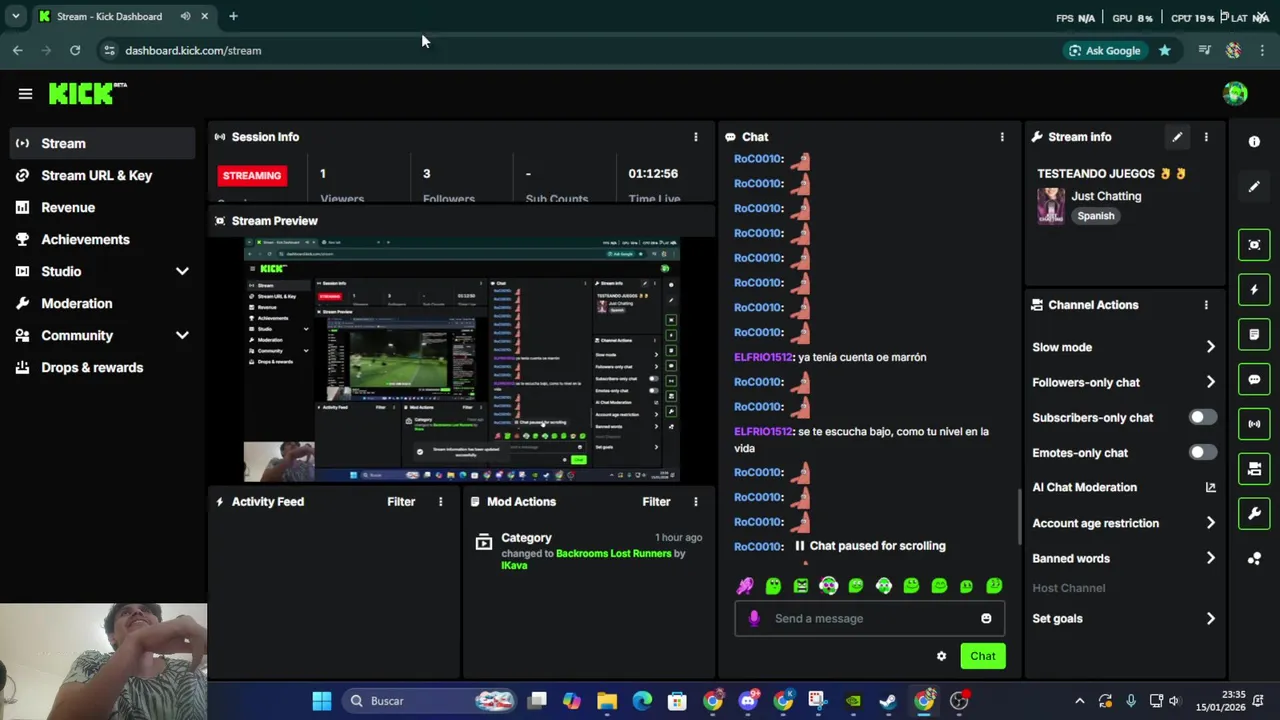Toggle Subscribers-only chat switch
Screen dimensions: 1280x720
(x=1203, y=417)
